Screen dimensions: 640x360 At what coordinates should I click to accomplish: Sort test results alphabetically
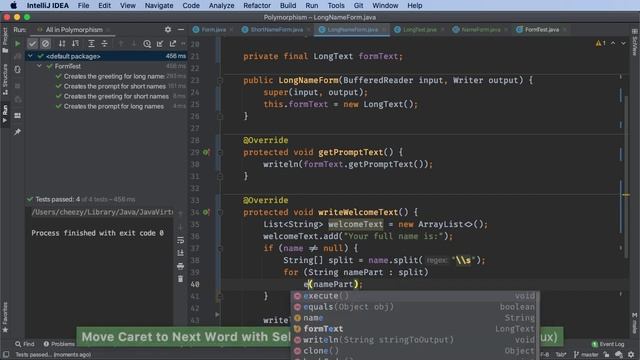(62, 43)
